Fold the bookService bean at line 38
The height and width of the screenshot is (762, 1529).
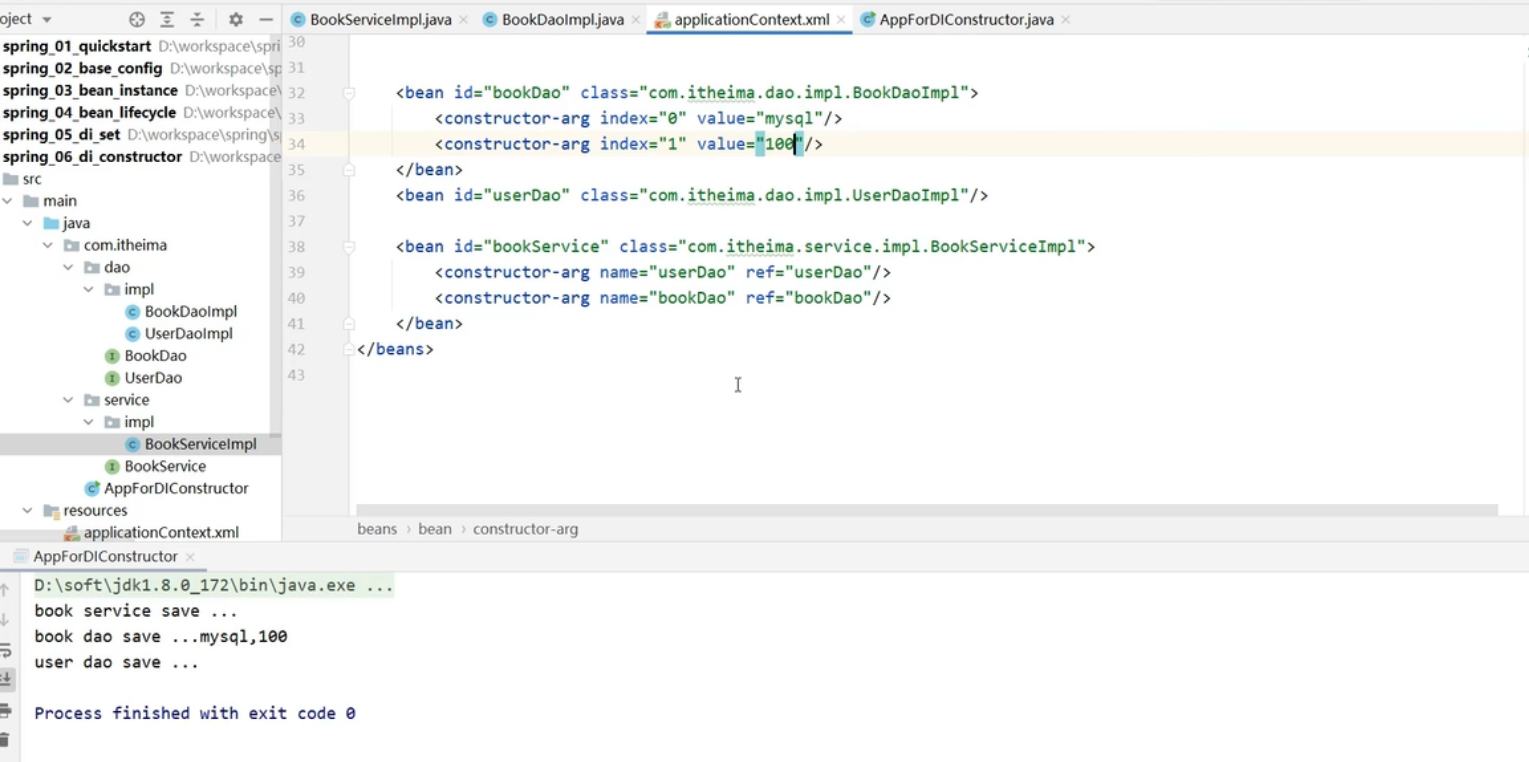[x=349, y=247]
